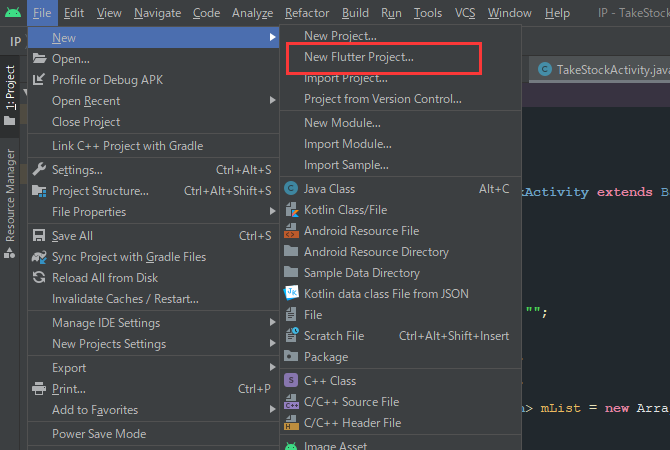The width and height of the screenshot is (670, 450).
Task: Choose Import Module... entry
Action: coord(401,144)
